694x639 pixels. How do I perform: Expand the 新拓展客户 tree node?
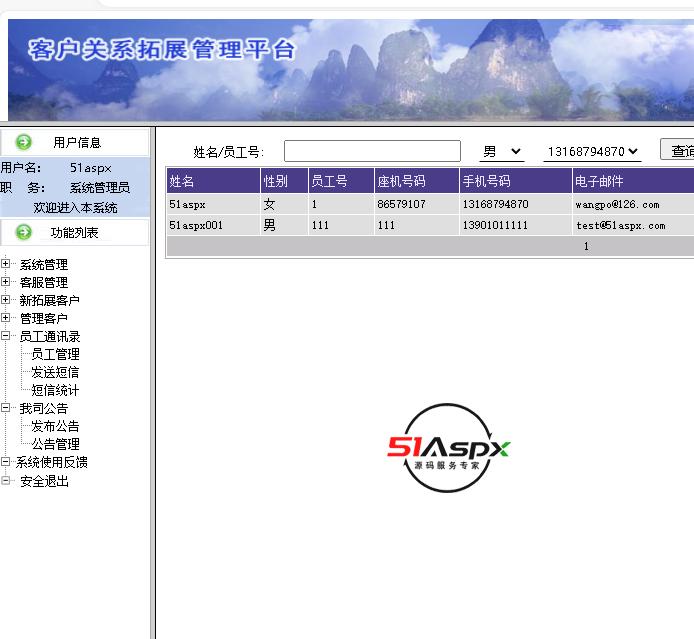click(x=5, y=300)
